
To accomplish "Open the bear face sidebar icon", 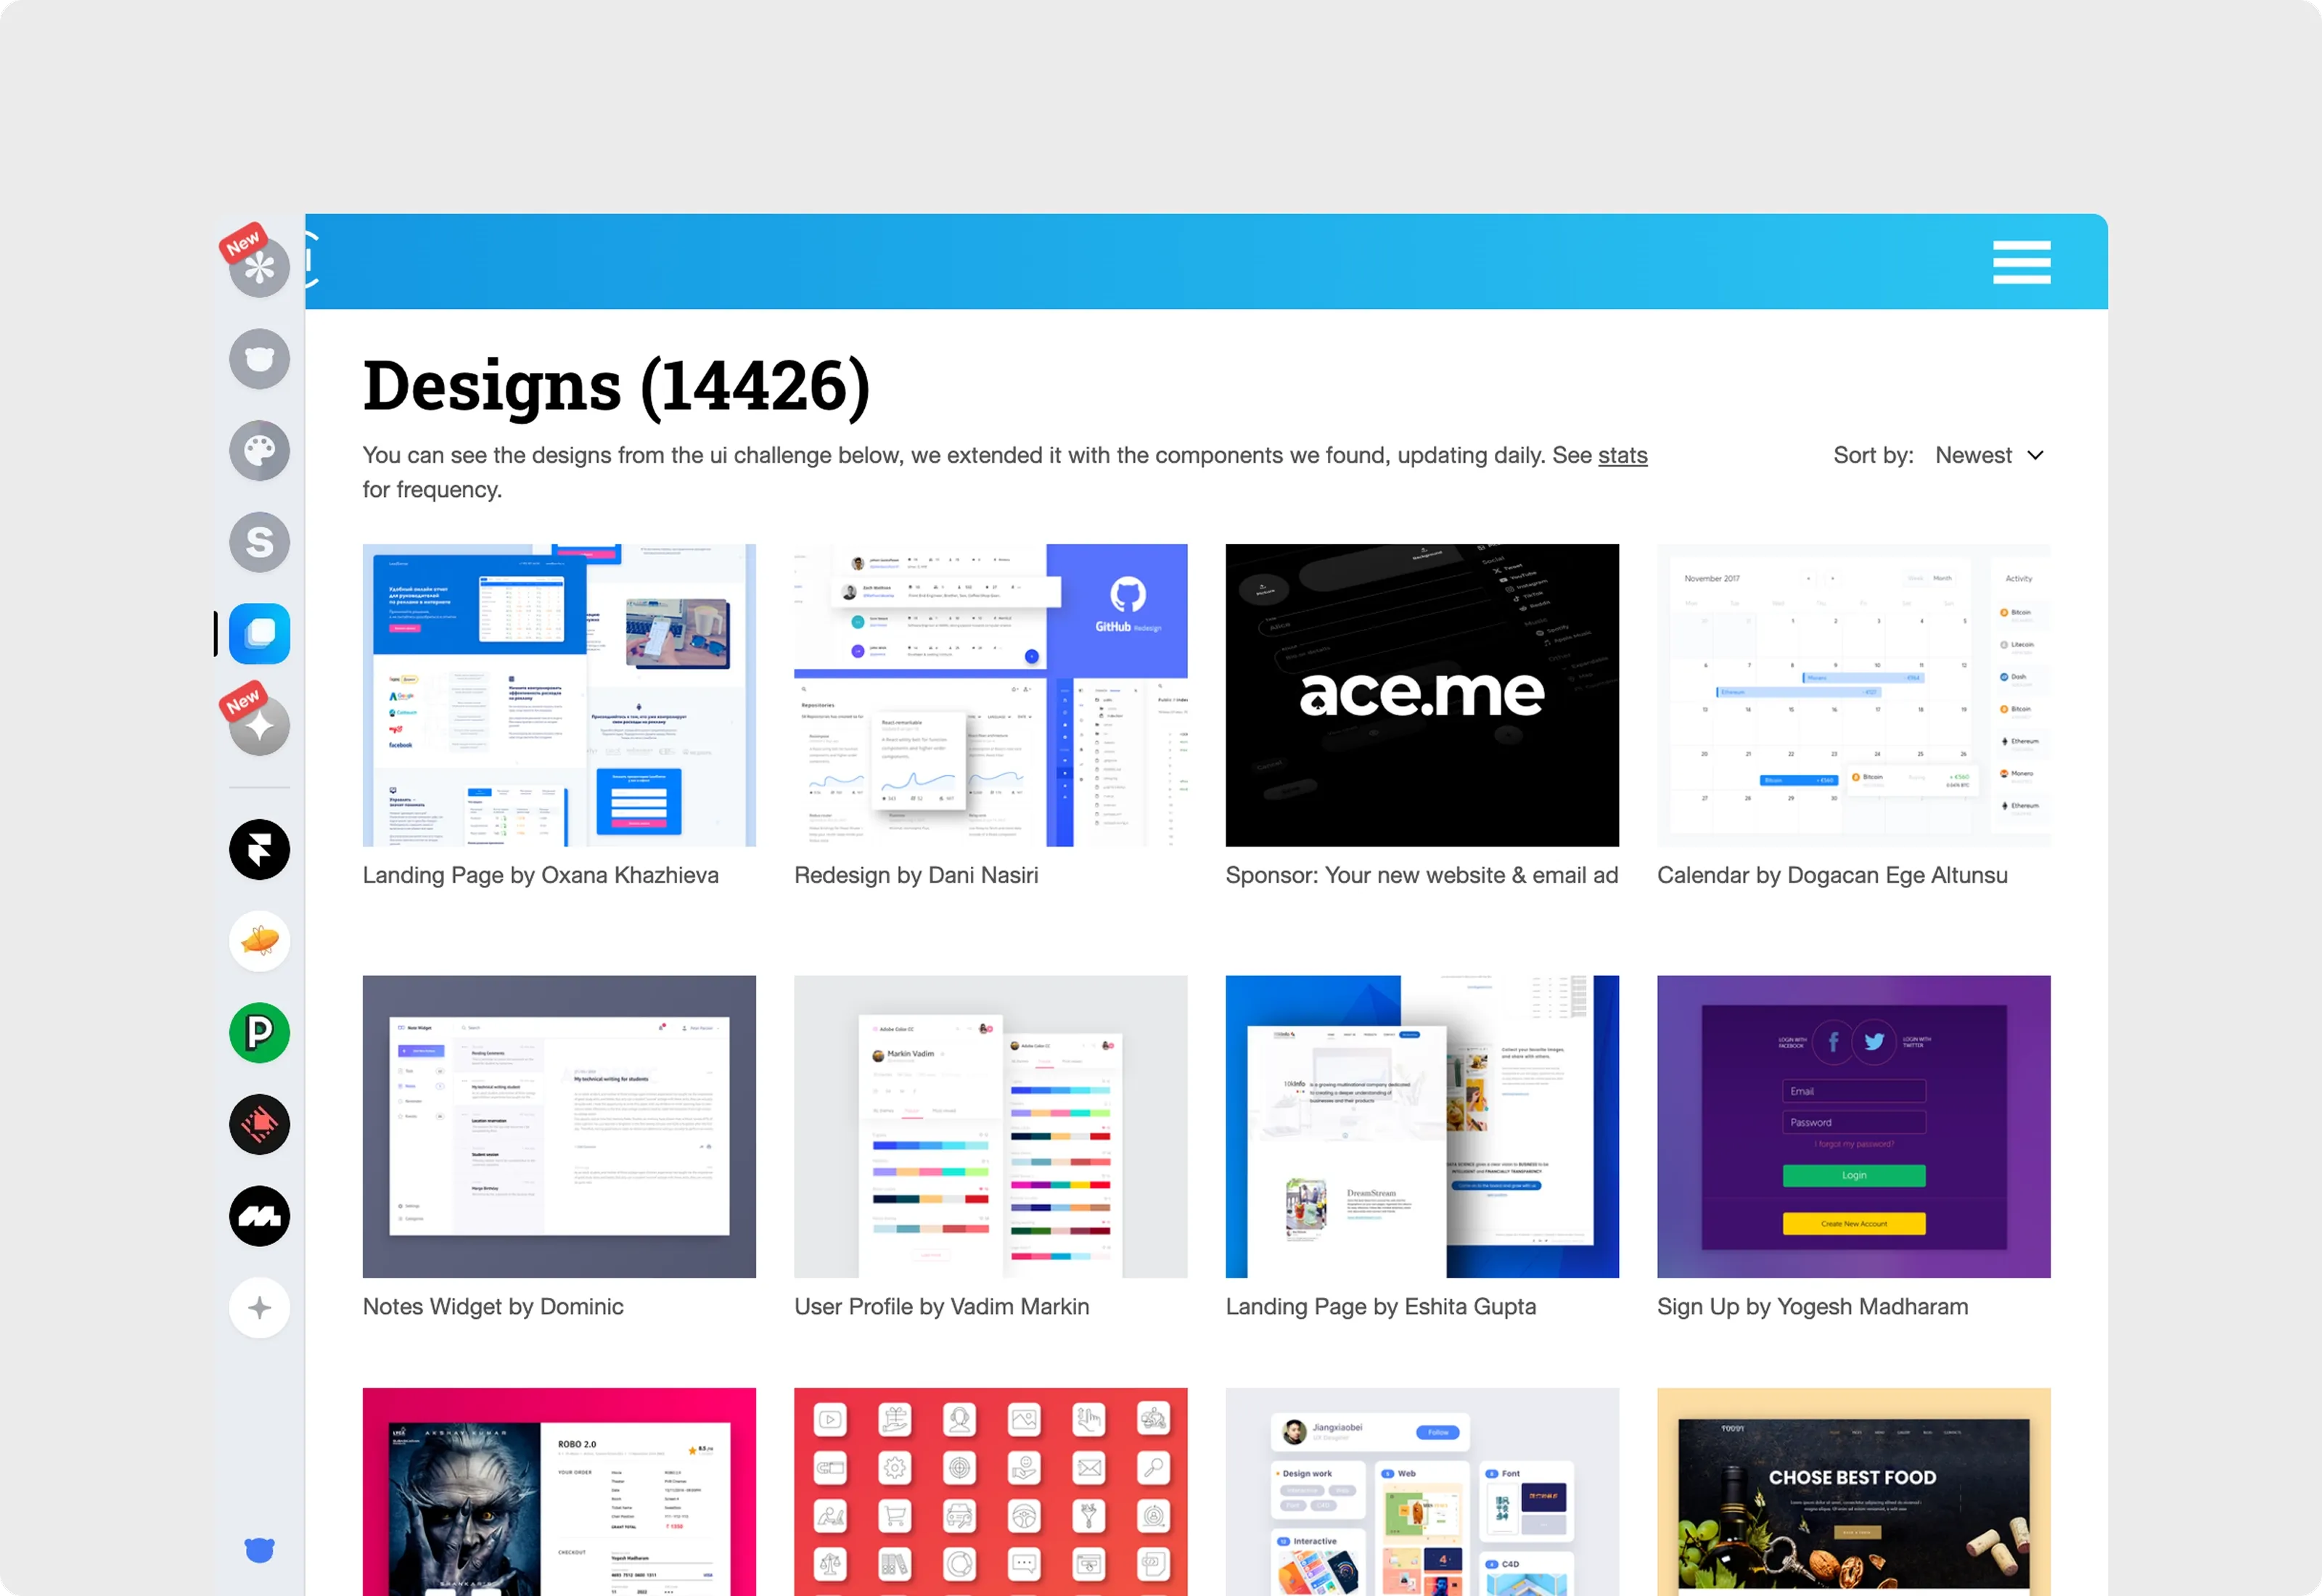I will tap(259, 359).
